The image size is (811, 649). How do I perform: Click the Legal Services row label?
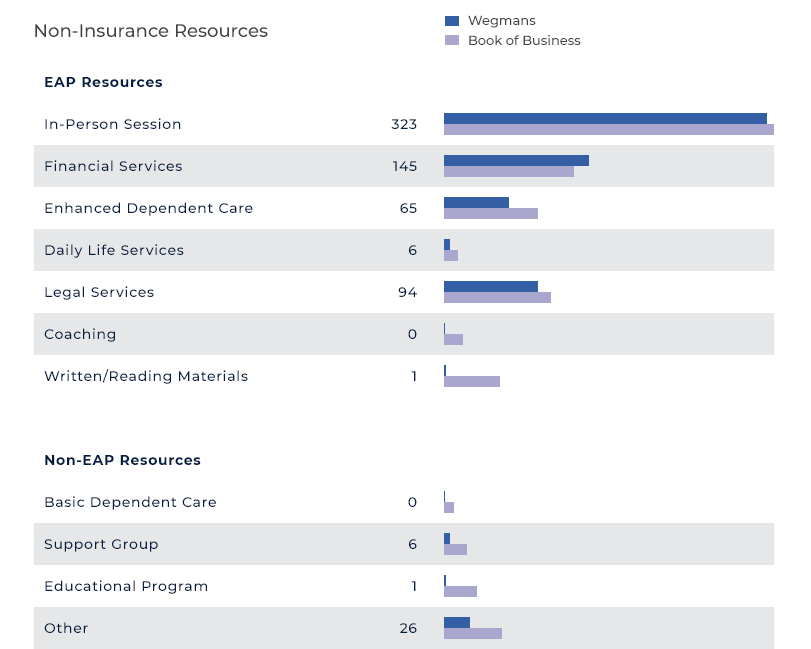tap(99, 293)
